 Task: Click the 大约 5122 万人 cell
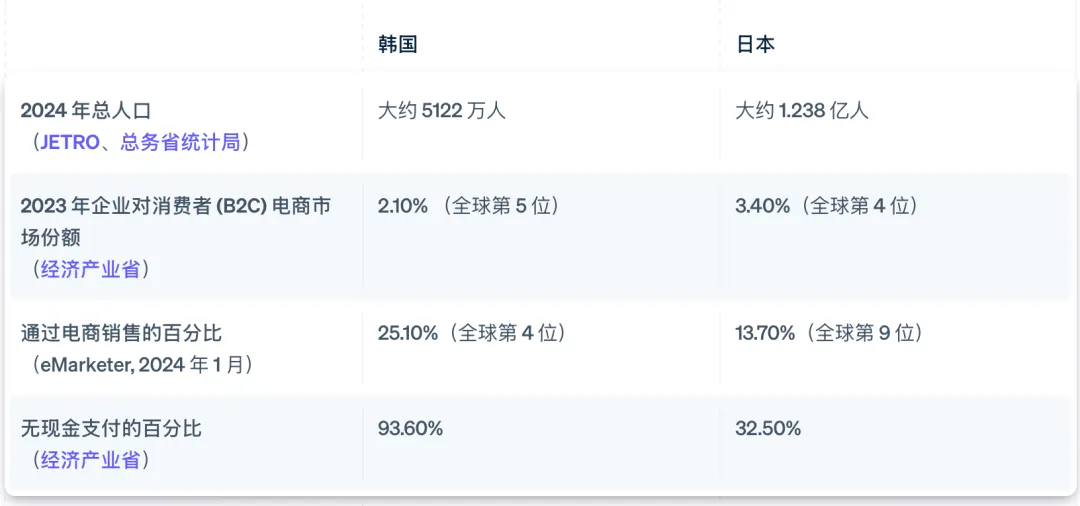pyautogui.click(x=442, y=110)
